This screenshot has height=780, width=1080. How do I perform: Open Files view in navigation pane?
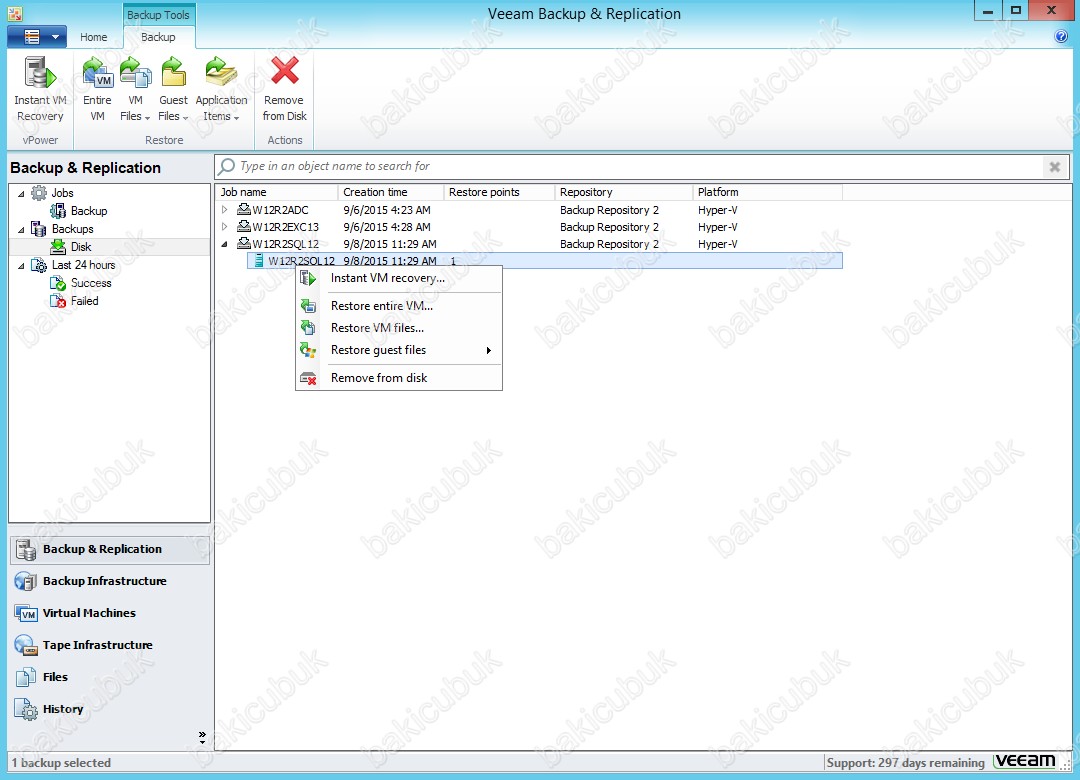110,677
